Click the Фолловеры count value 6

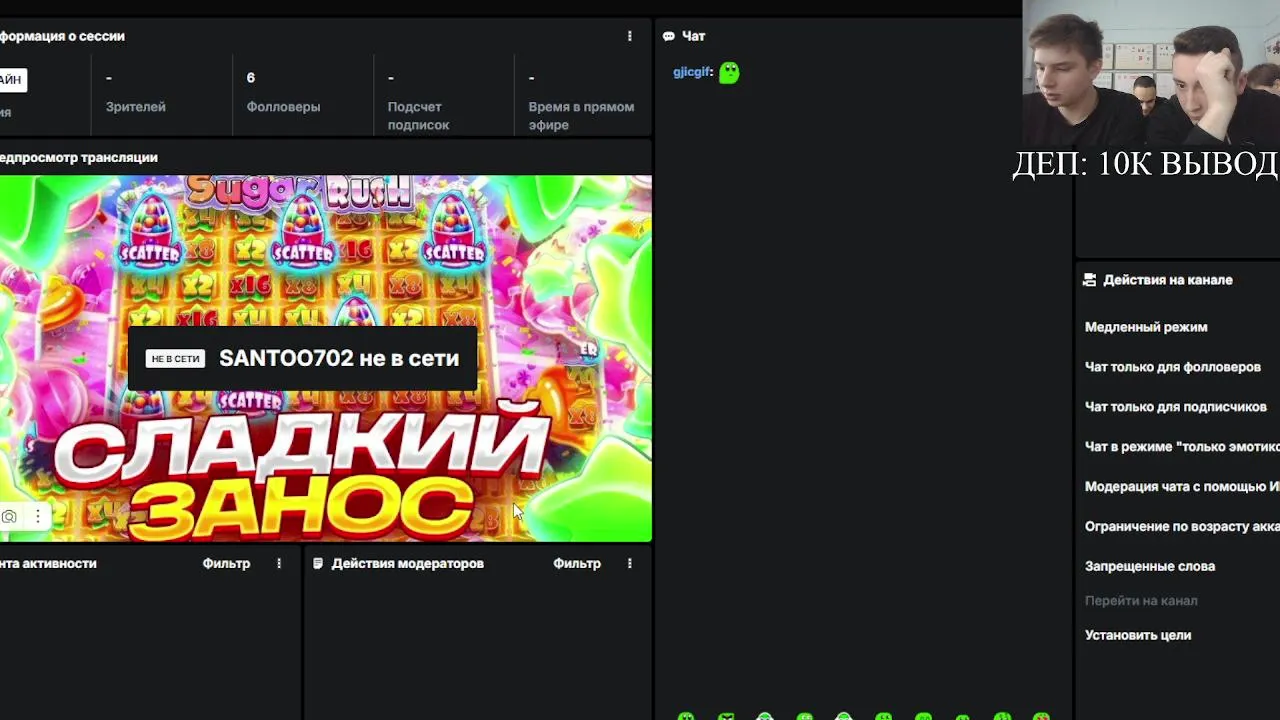point(251,78)
